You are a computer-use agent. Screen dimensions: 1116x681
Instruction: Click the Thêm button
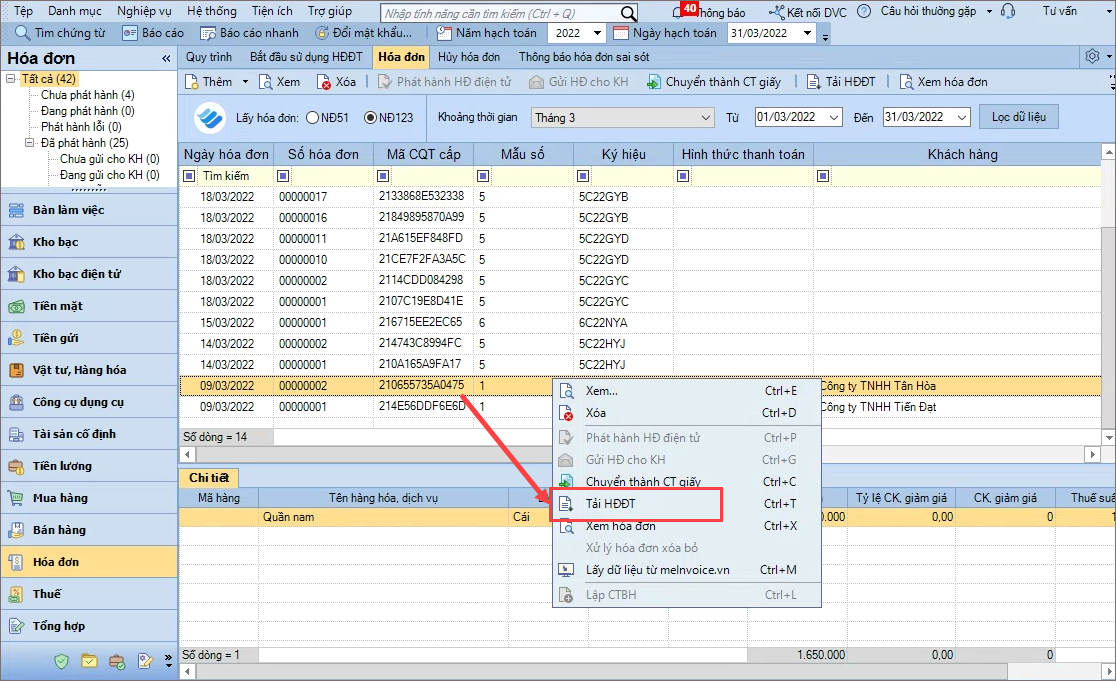pyautogui.click(x=209, y=82)
